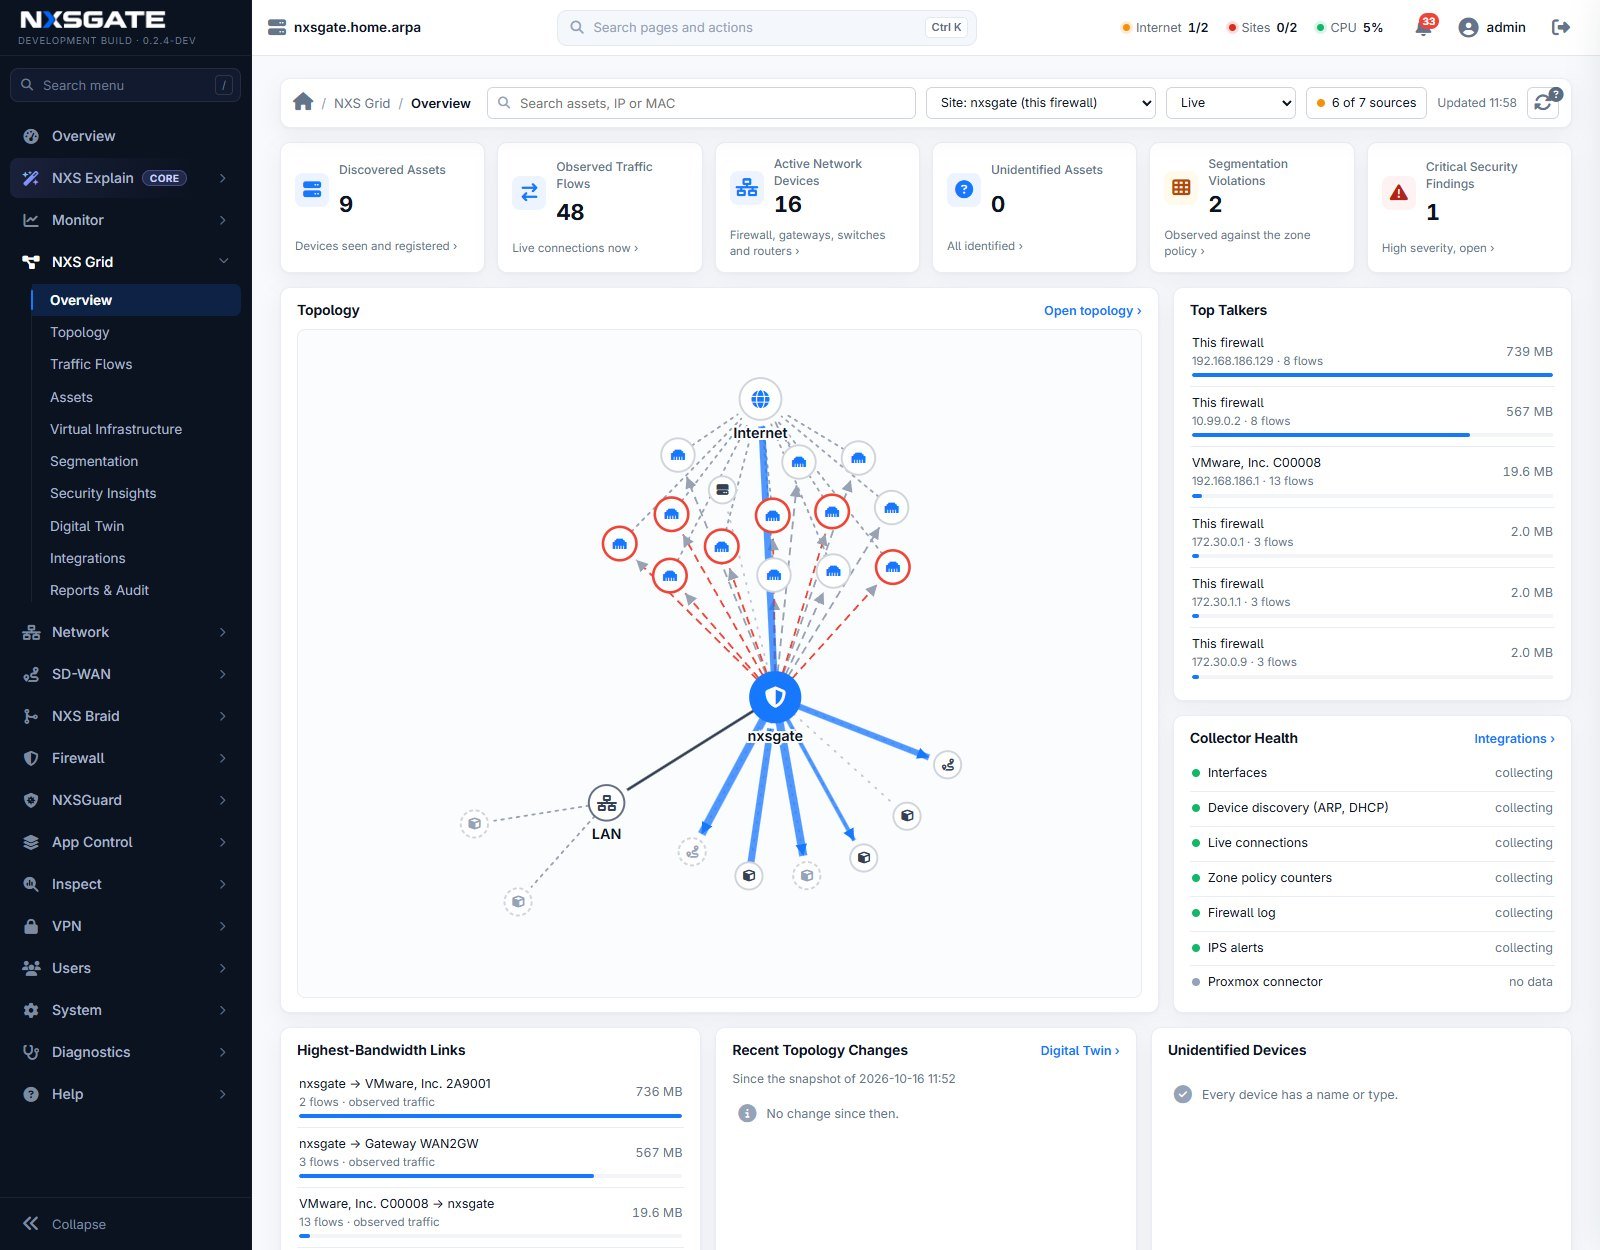The height and width of the screenshot is (1250, 1600).
Task: Click the Observed Traffic Flows arrows icon
Action: (x=529, y=192)
